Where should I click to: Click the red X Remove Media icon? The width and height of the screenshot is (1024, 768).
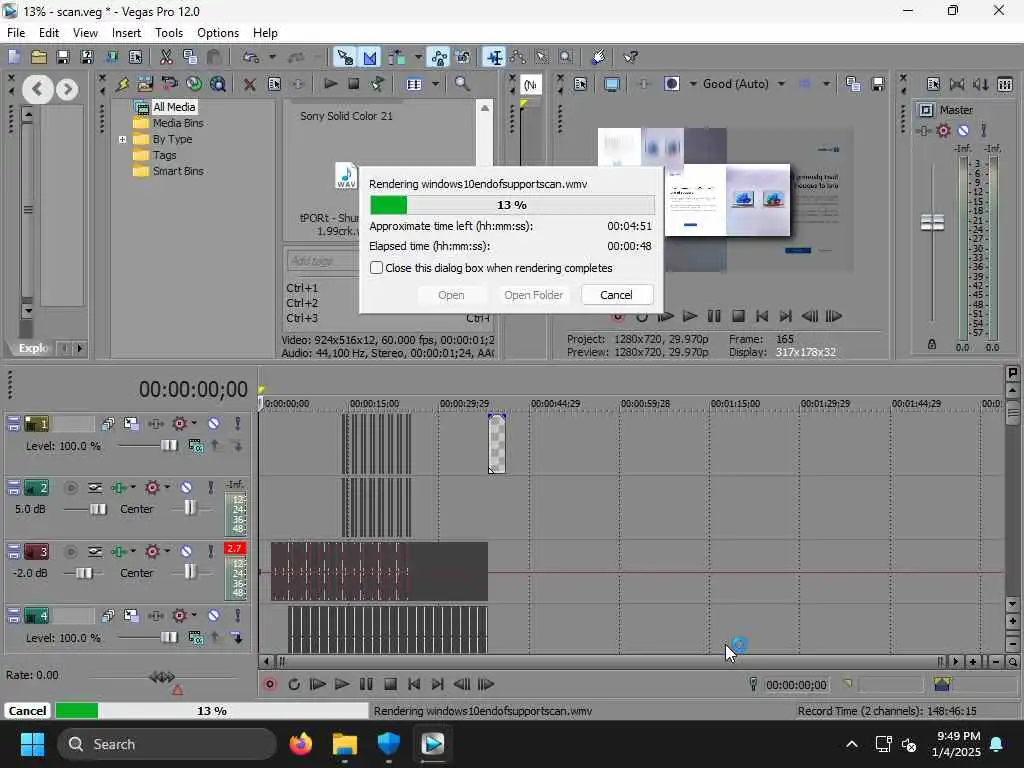249,84
